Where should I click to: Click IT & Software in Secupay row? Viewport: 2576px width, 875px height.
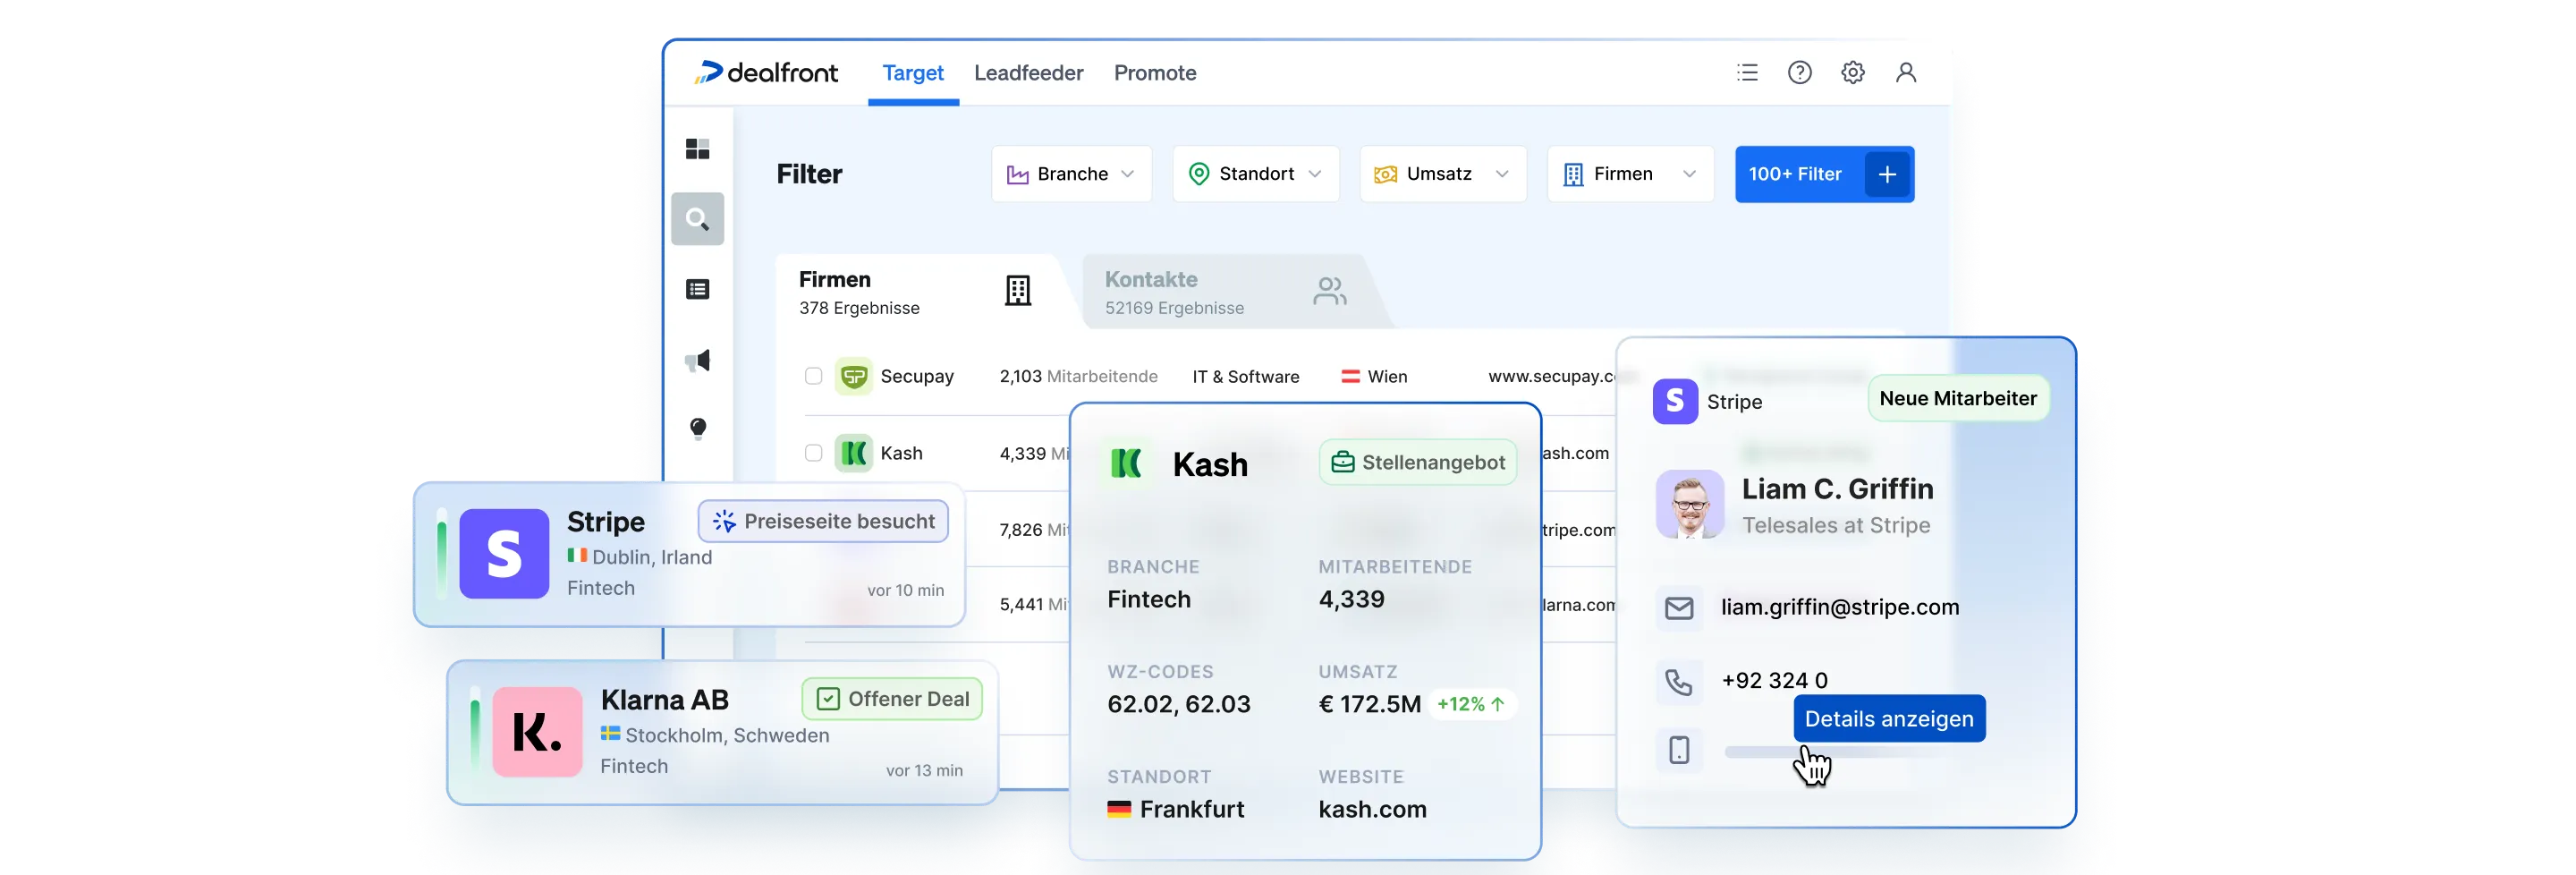tap(1245, 377)
